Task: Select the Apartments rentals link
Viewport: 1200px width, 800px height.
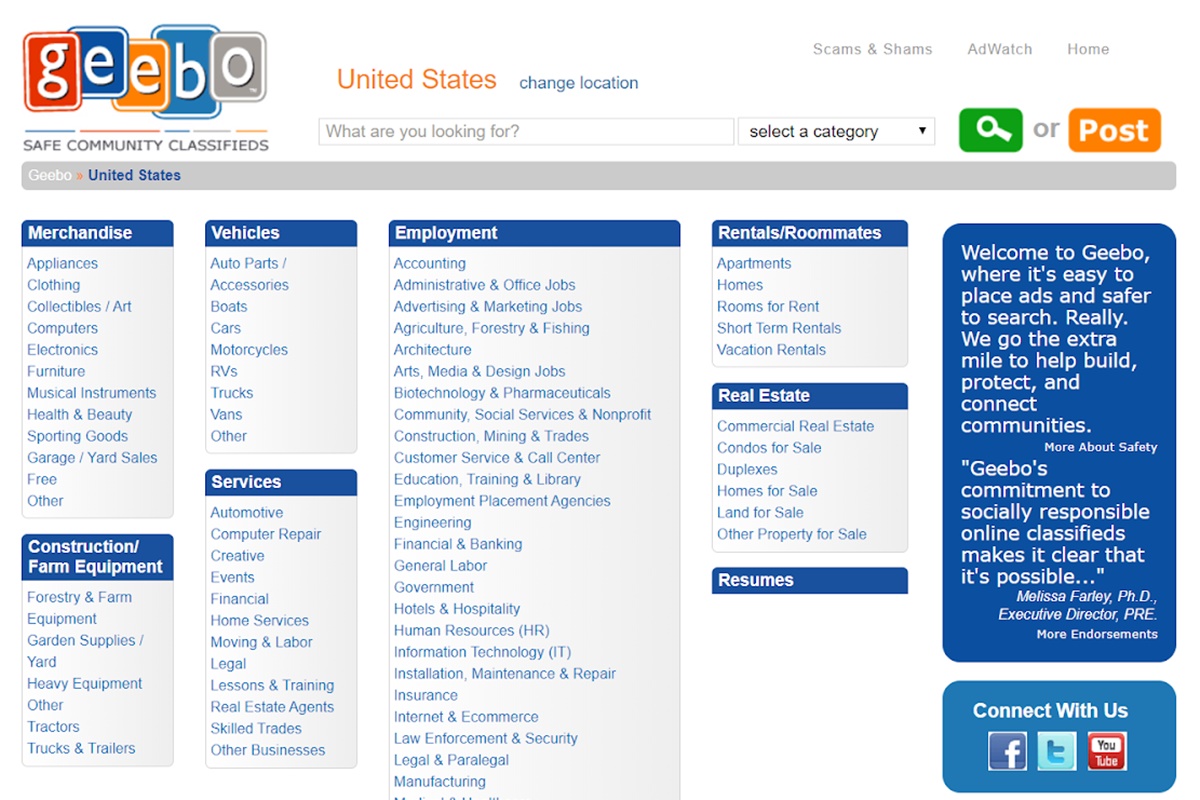Action: [754, 263]
